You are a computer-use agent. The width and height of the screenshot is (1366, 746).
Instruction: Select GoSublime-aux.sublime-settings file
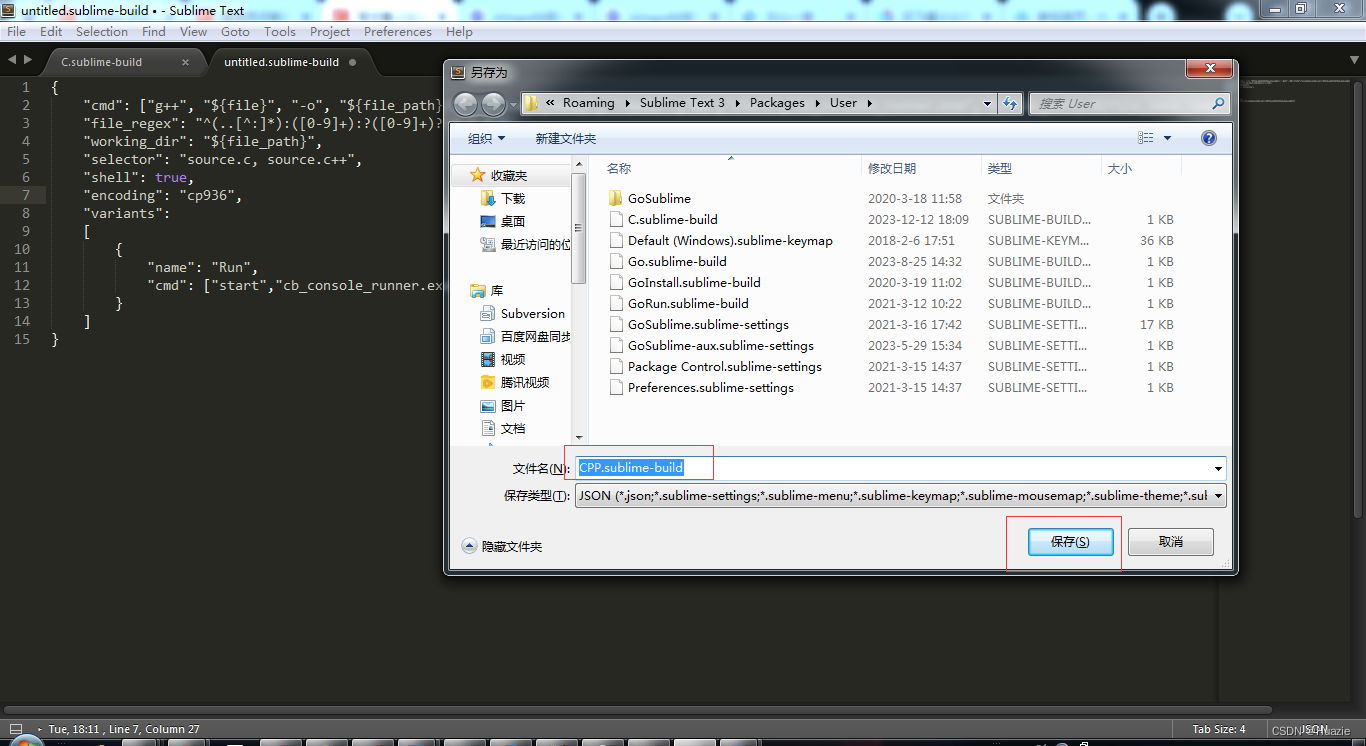[x=720, y=345]
